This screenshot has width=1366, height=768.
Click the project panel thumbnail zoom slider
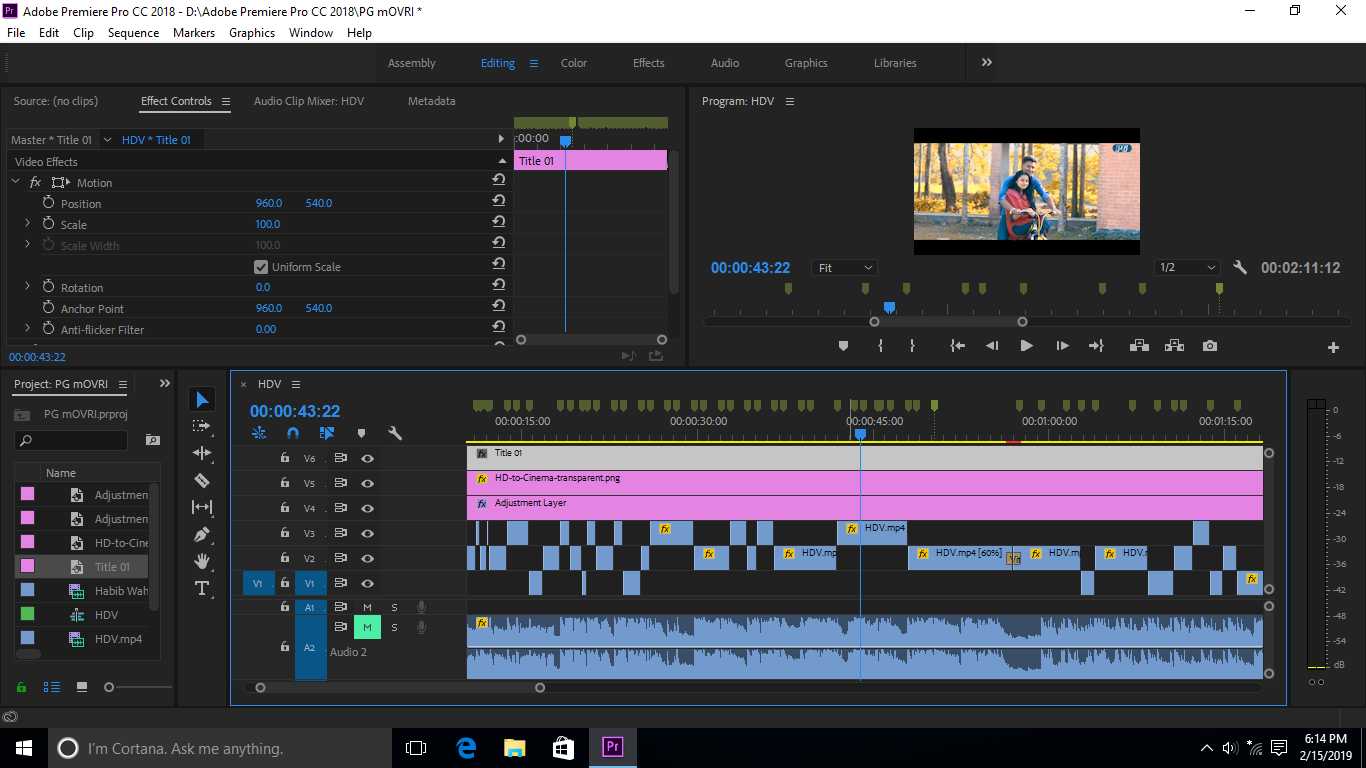pos(109,687)
